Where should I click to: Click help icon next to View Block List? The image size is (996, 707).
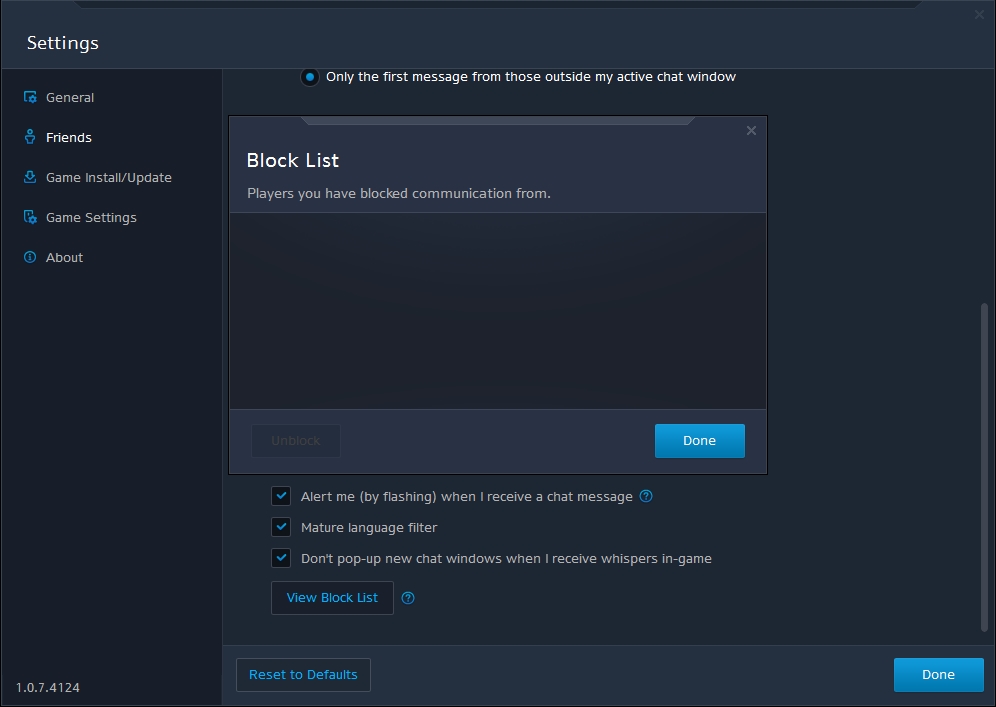tap(408, 598)
